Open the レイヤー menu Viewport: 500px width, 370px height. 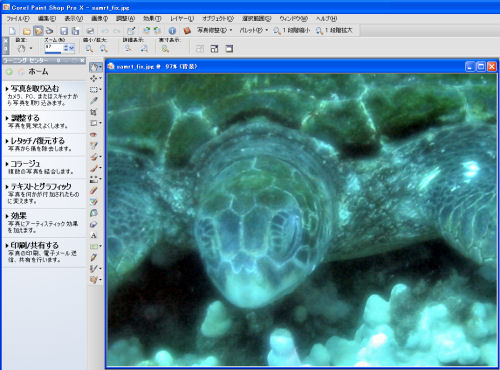click(182, 19)
